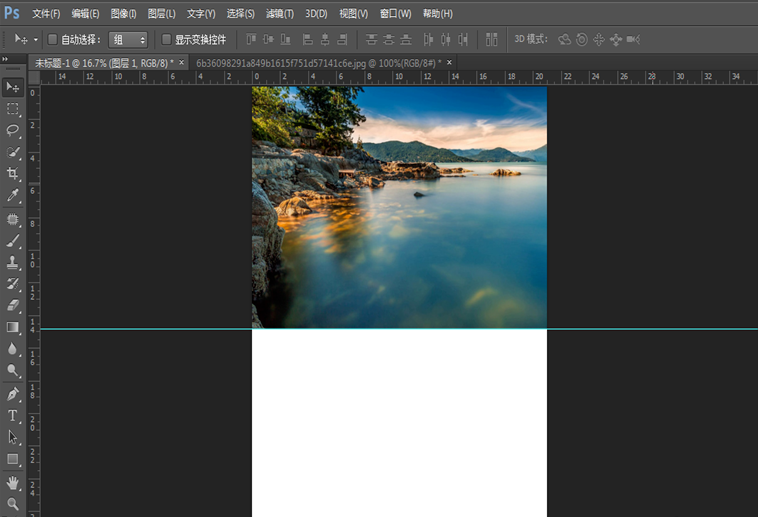
Task: Click the 3D scale camera icon
Action: pos(633,39)
